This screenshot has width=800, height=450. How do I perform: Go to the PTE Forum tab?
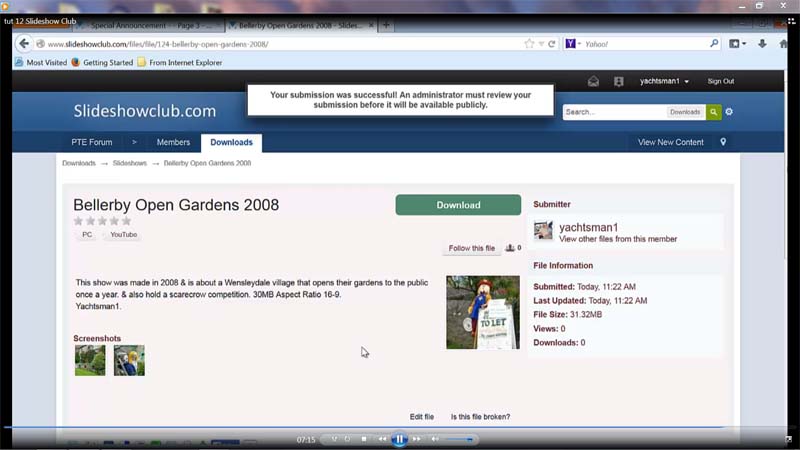[x=92, y=142]
